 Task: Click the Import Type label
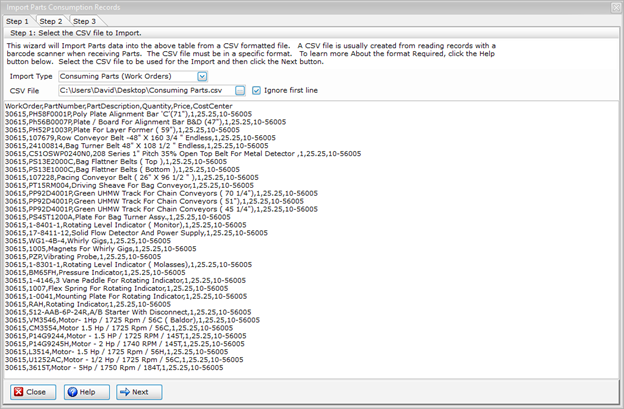point(31,76)
